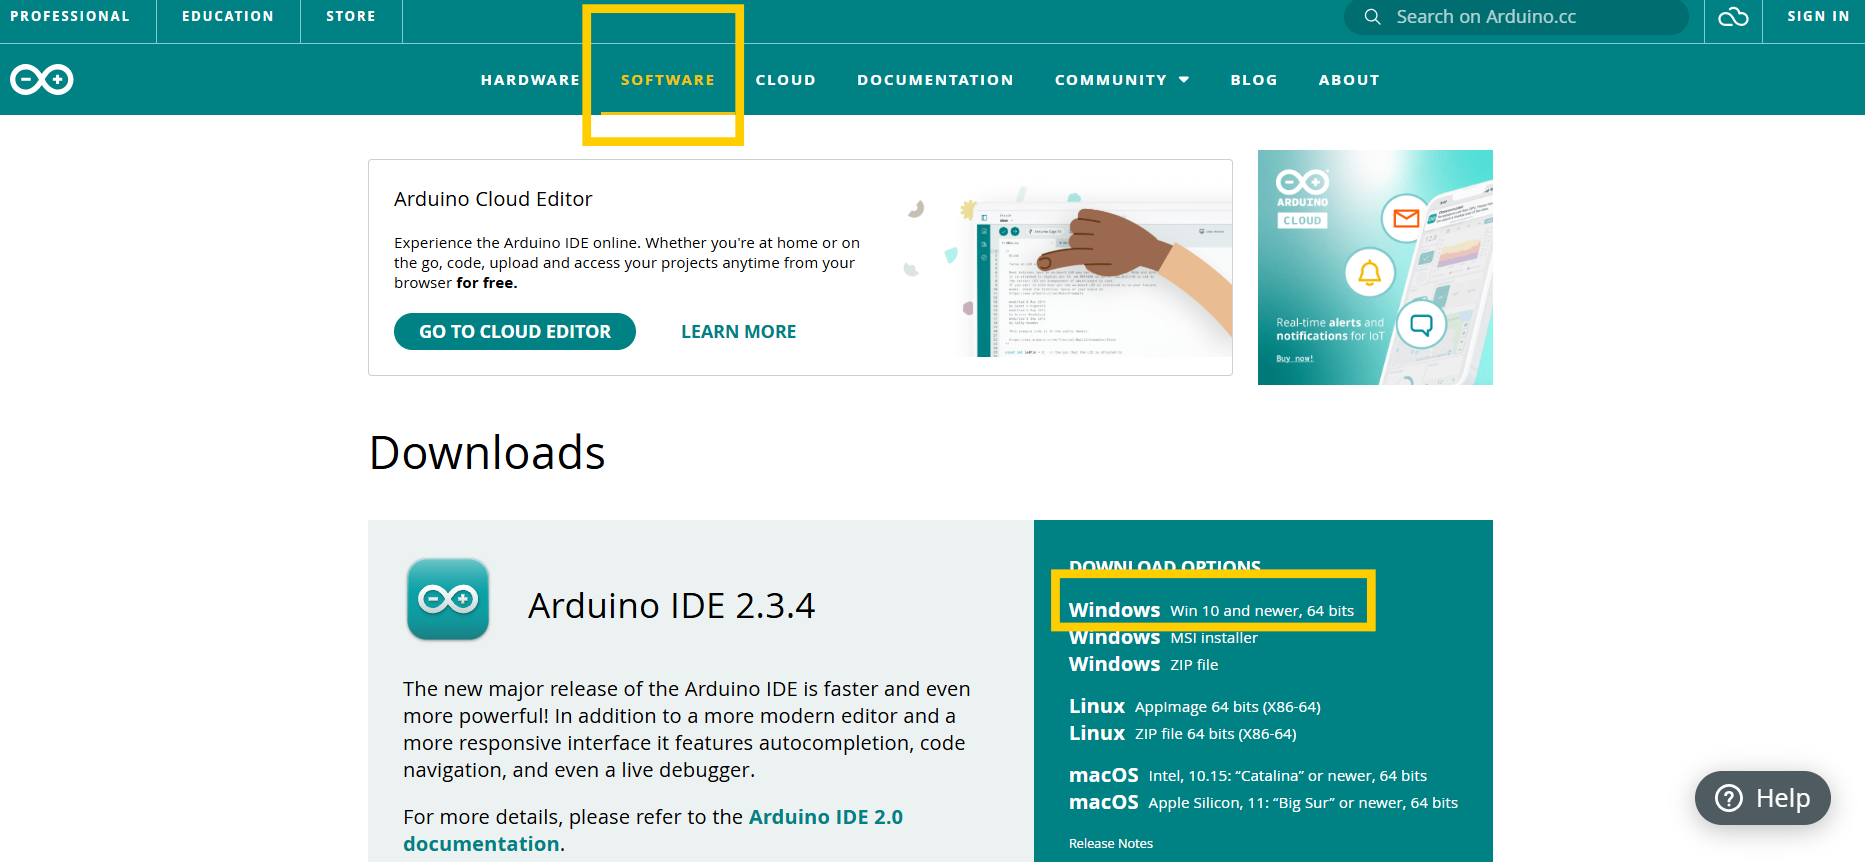Click the Learn More link

pyautogui.click(x=739, y=332)
